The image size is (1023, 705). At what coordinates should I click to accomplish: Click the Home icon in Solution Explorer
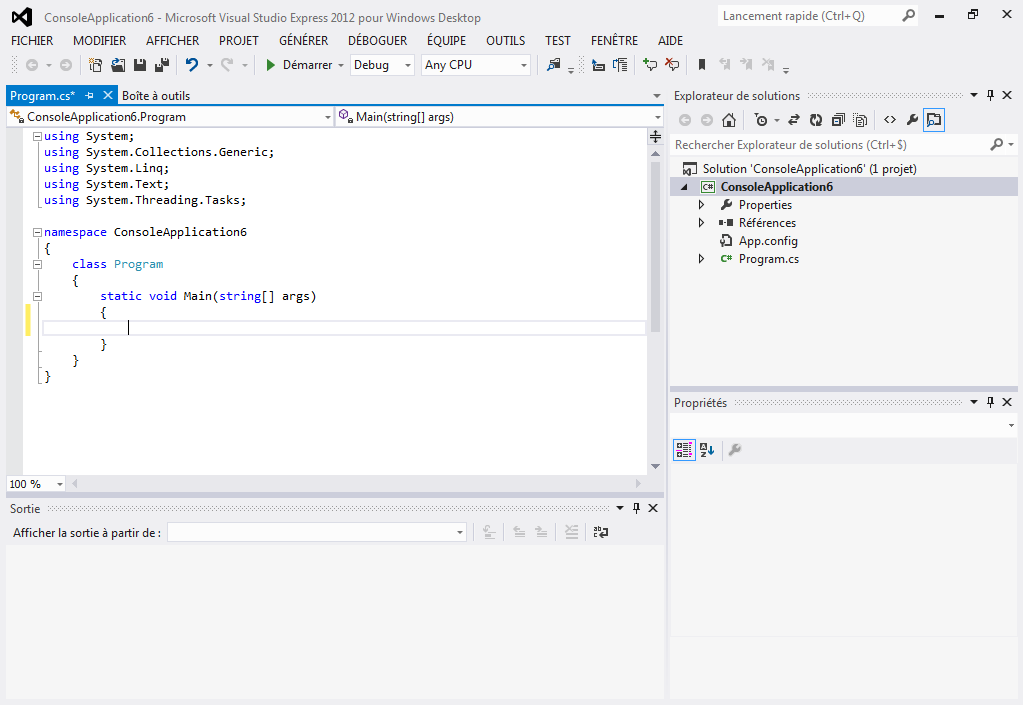click(729, 120)
